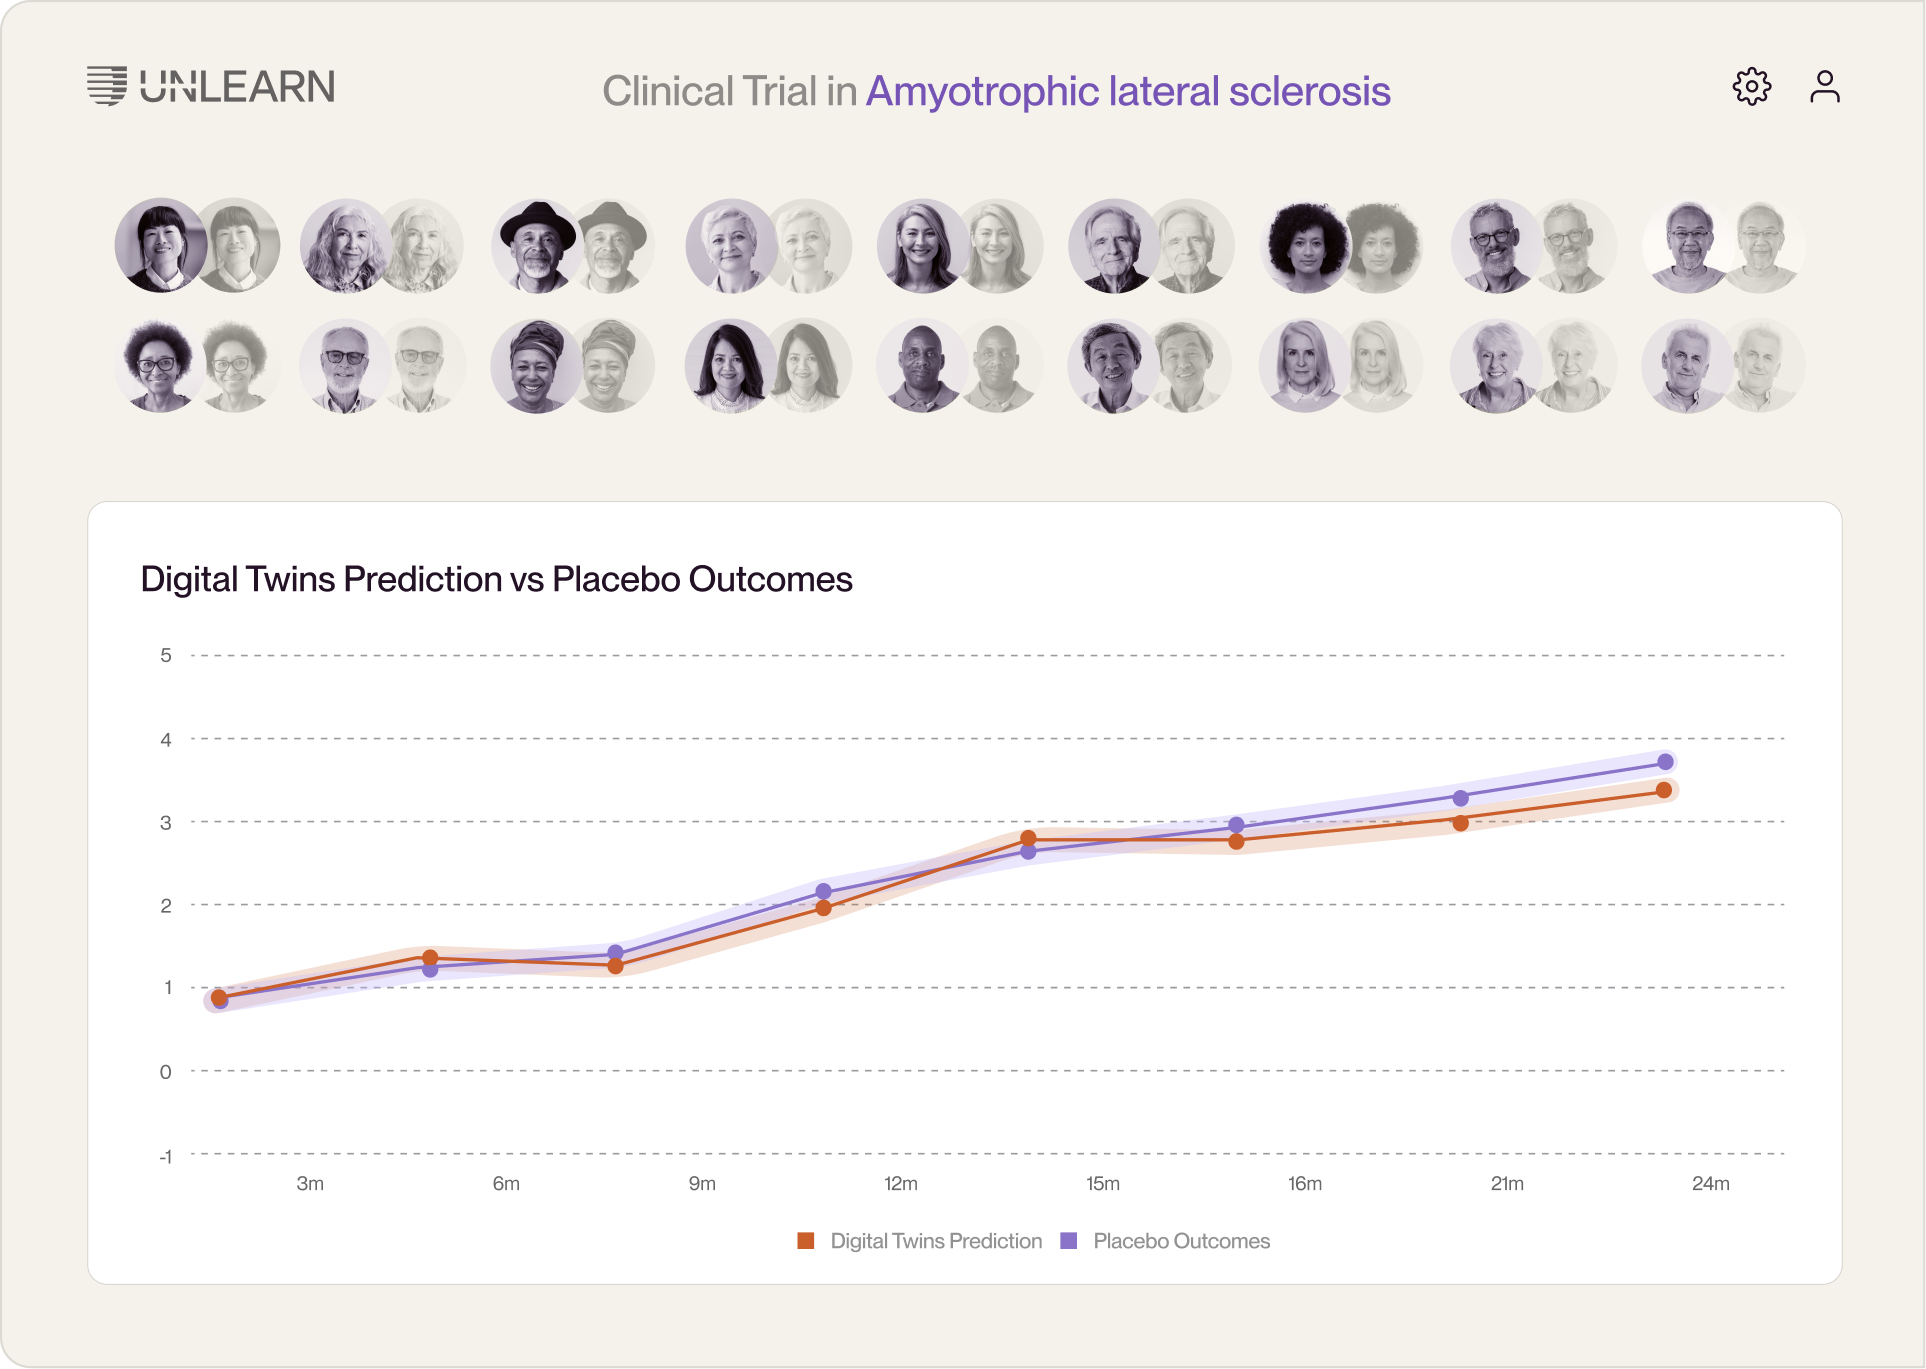Select the y-axis label 5
1926x1369 pixels.
(x=166, y=656)
